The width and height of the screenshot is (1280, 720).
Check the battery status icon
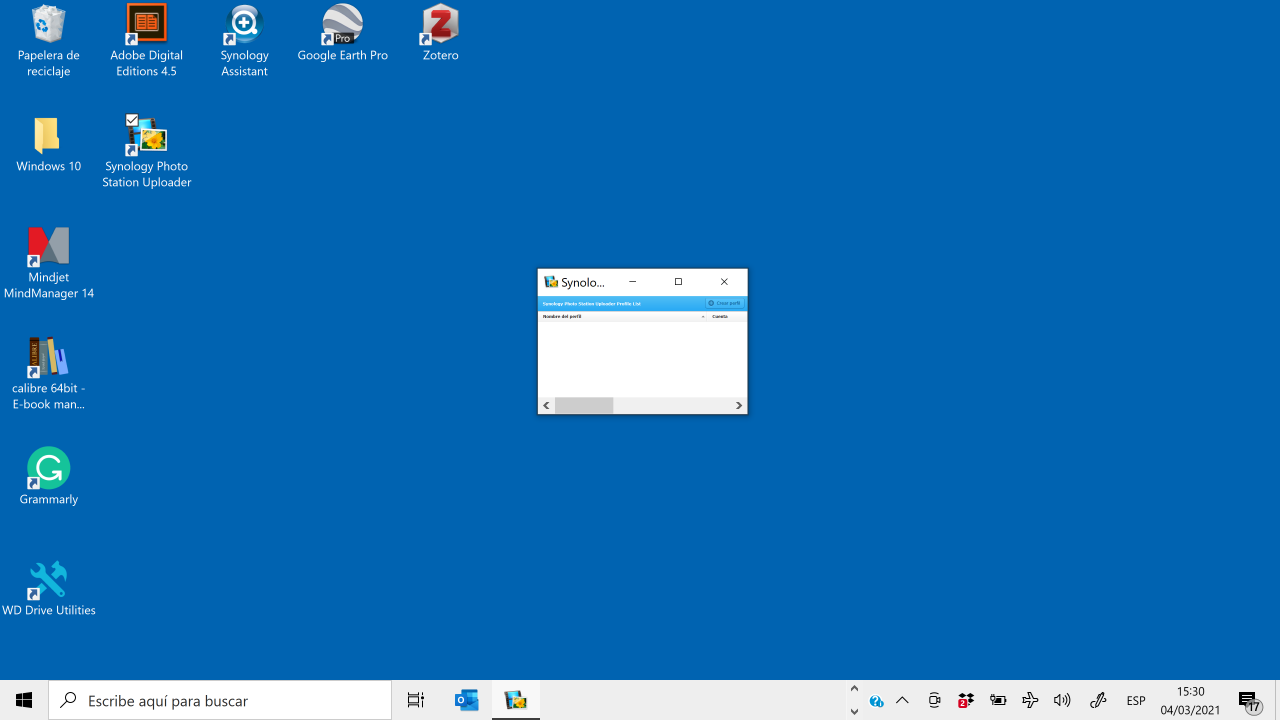tap(998, 700)
